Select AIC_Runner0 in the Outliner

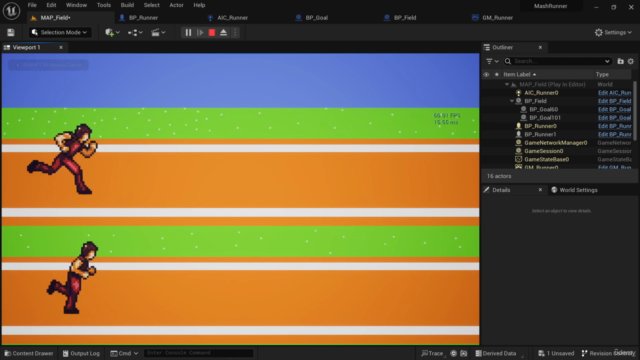pos(541,93)
